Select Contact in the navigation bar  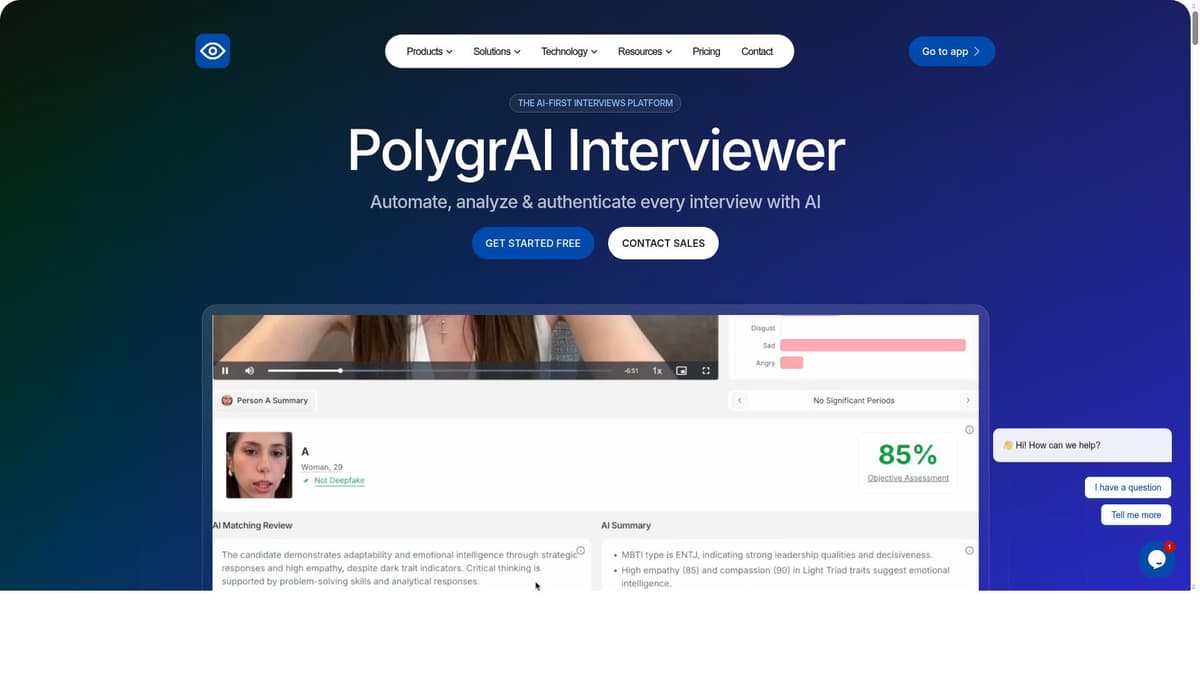757,51
